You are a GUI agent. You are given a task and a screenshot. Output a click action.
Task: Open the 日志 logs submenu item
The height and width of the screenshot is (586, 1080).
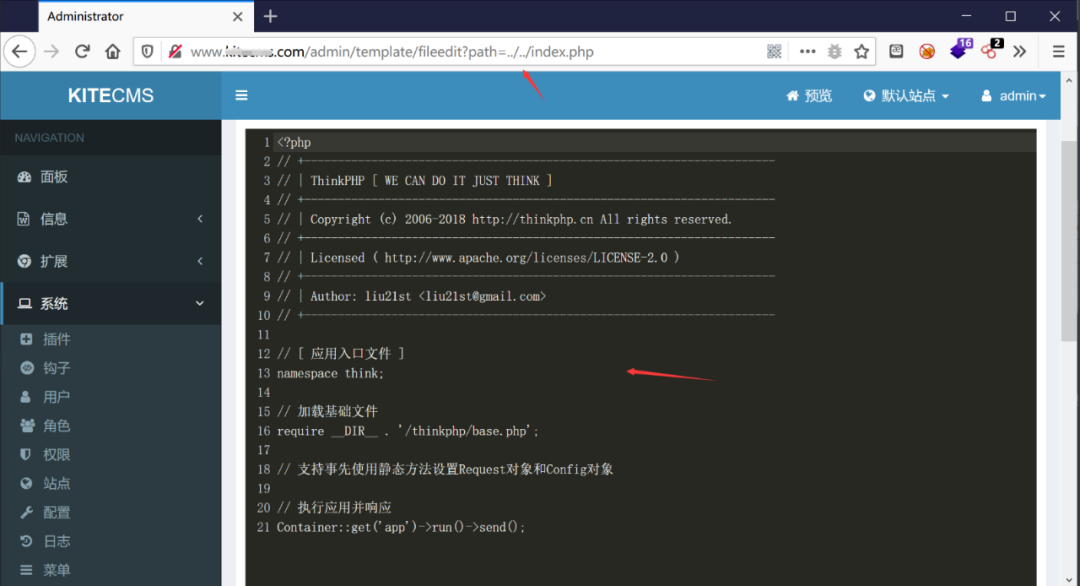111,541
